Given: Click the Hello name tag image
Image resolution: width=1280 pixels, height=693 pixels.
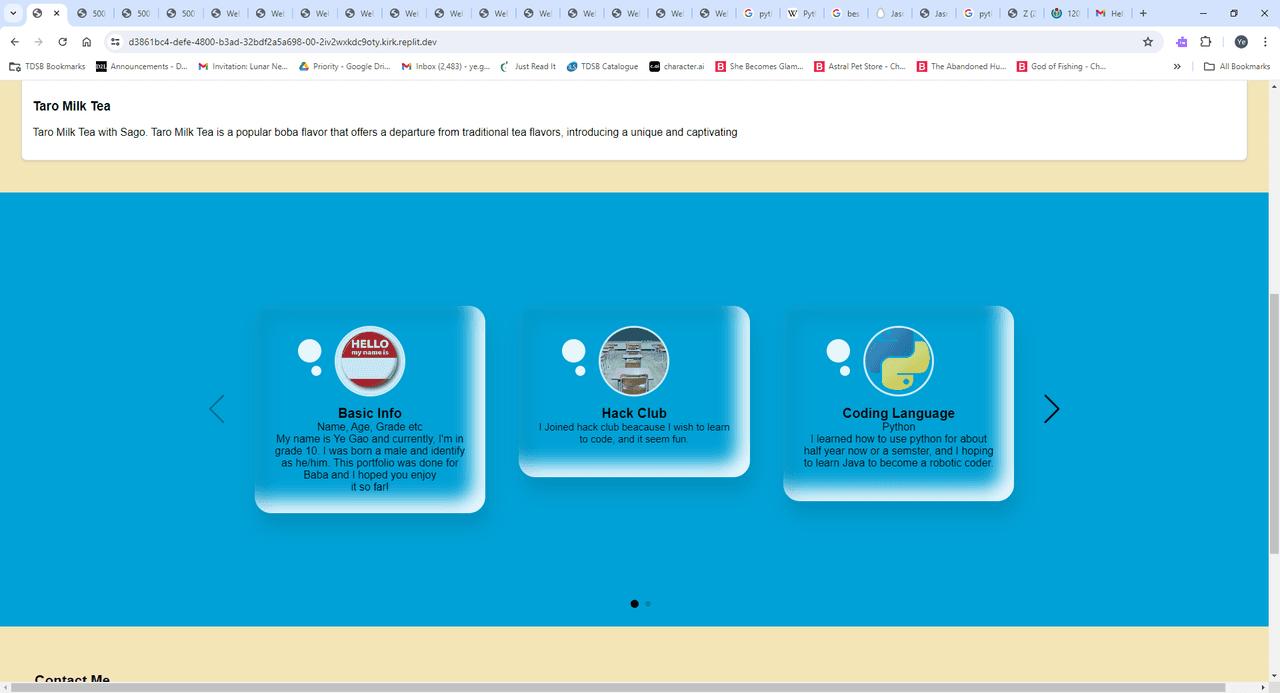Looking at the screenshot, I should [369, 361].
